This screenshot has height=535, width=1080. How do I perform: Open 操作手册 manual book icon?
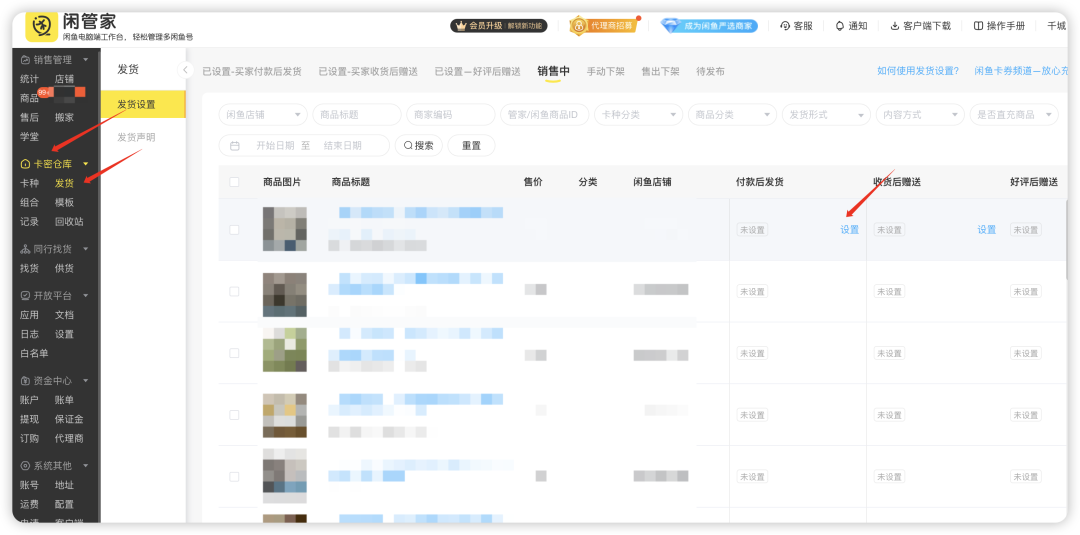(x=999, y=25)
